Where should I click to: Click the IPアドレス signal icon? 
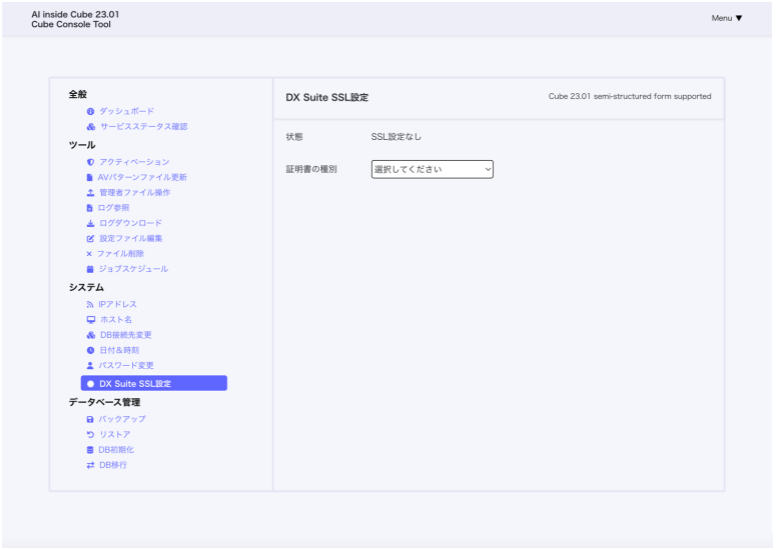pyautogui.click(x=90, y=304)
